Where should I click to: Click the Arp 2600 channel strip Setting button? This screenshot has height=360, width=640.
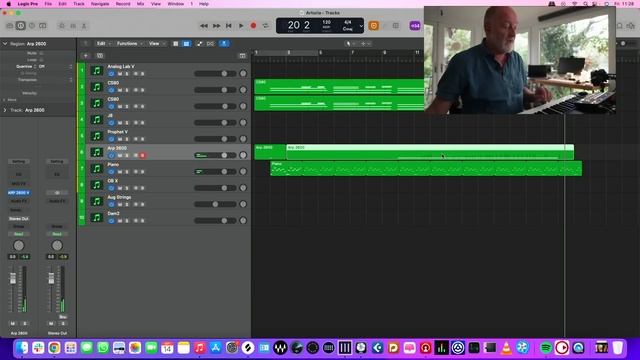[18, 162]
